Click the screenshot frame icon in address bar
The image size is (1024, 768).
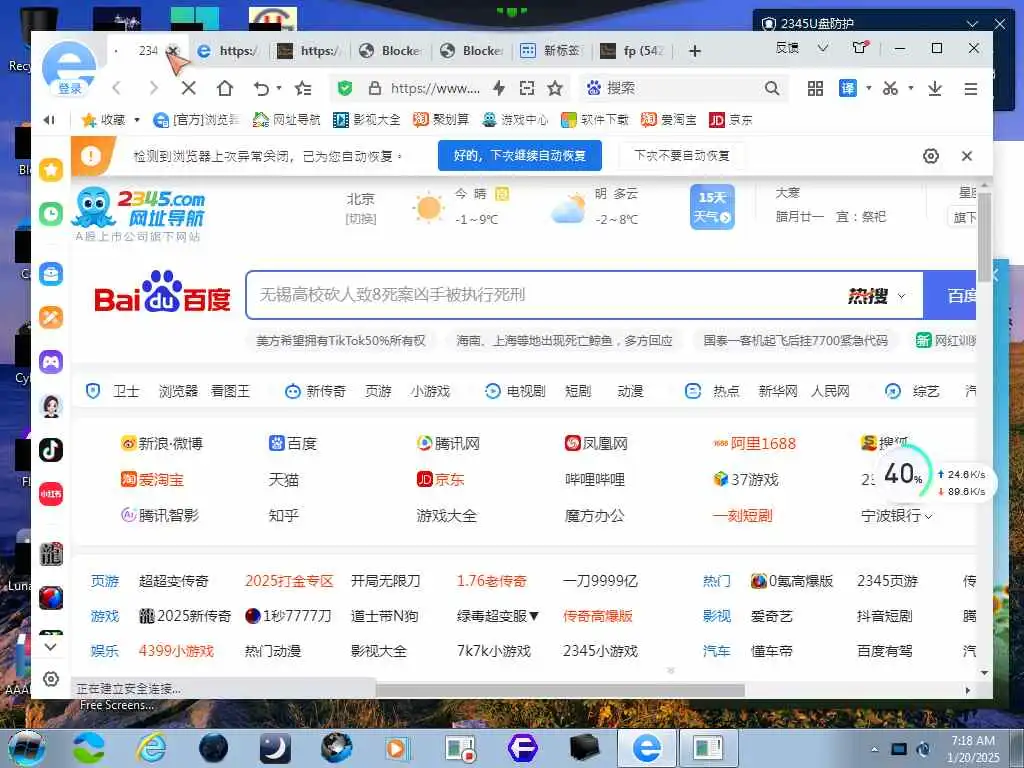[x=526, y=88]
